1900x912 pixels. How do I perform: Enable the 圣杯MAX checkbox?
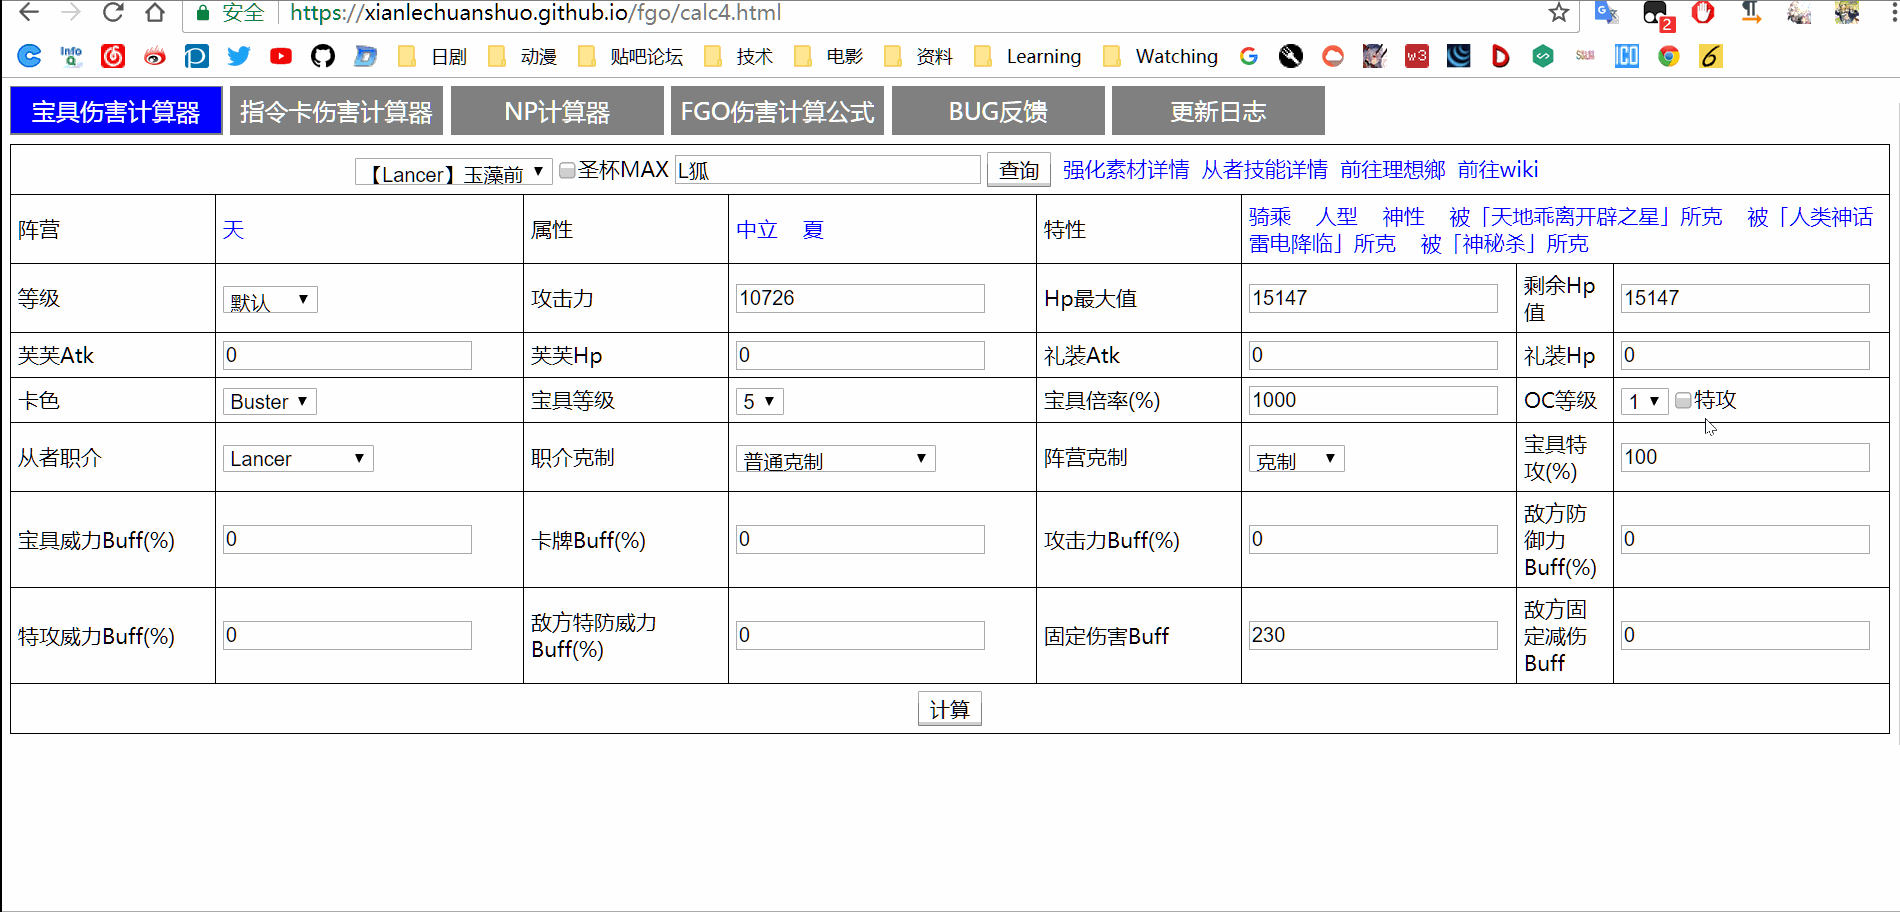(x=565, y=169)
